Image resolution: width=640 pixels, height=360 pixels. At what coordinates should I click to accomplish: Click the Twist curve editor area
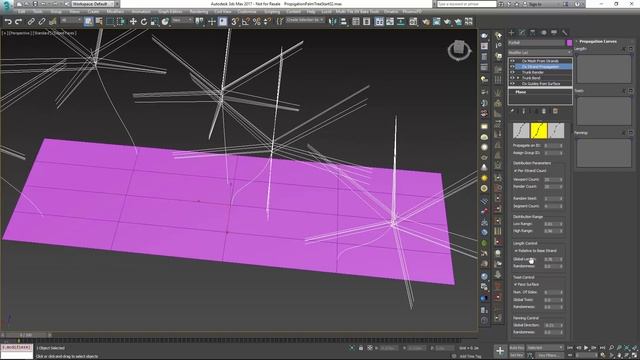point(604,111)
